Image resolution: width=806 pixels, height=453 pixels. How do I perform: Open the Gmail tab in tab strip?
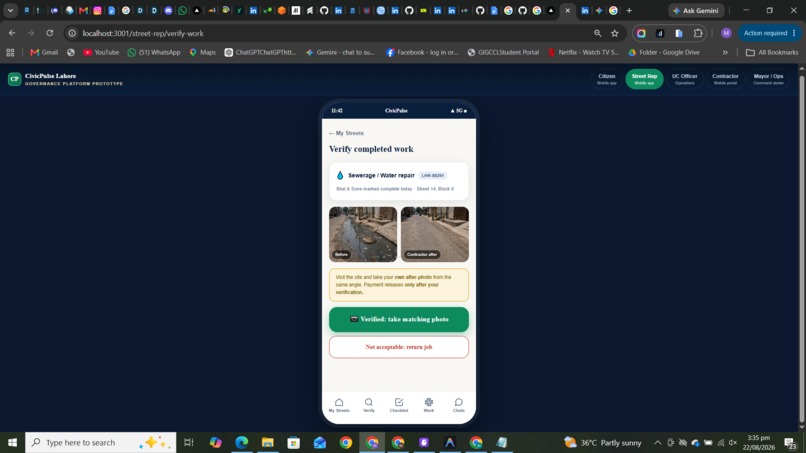(83, 10)
